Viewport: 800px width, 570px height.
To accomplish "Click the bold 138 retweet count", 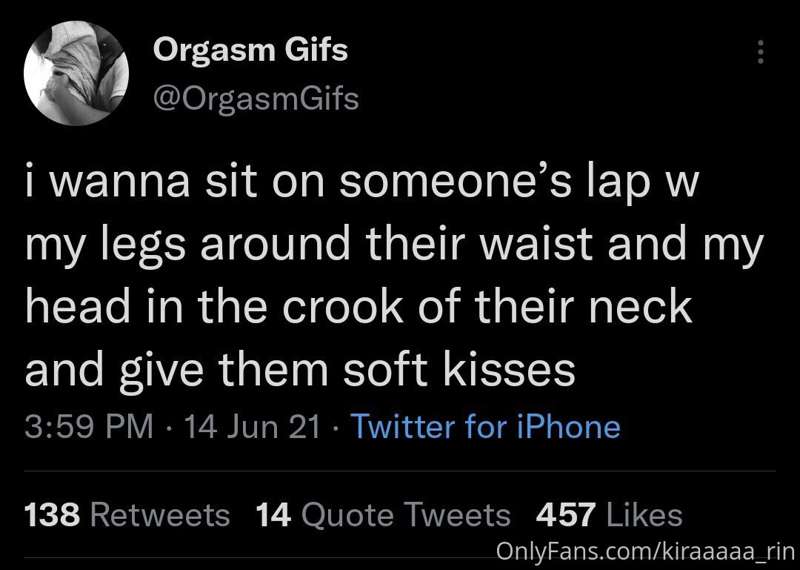I will pos(53,514).
